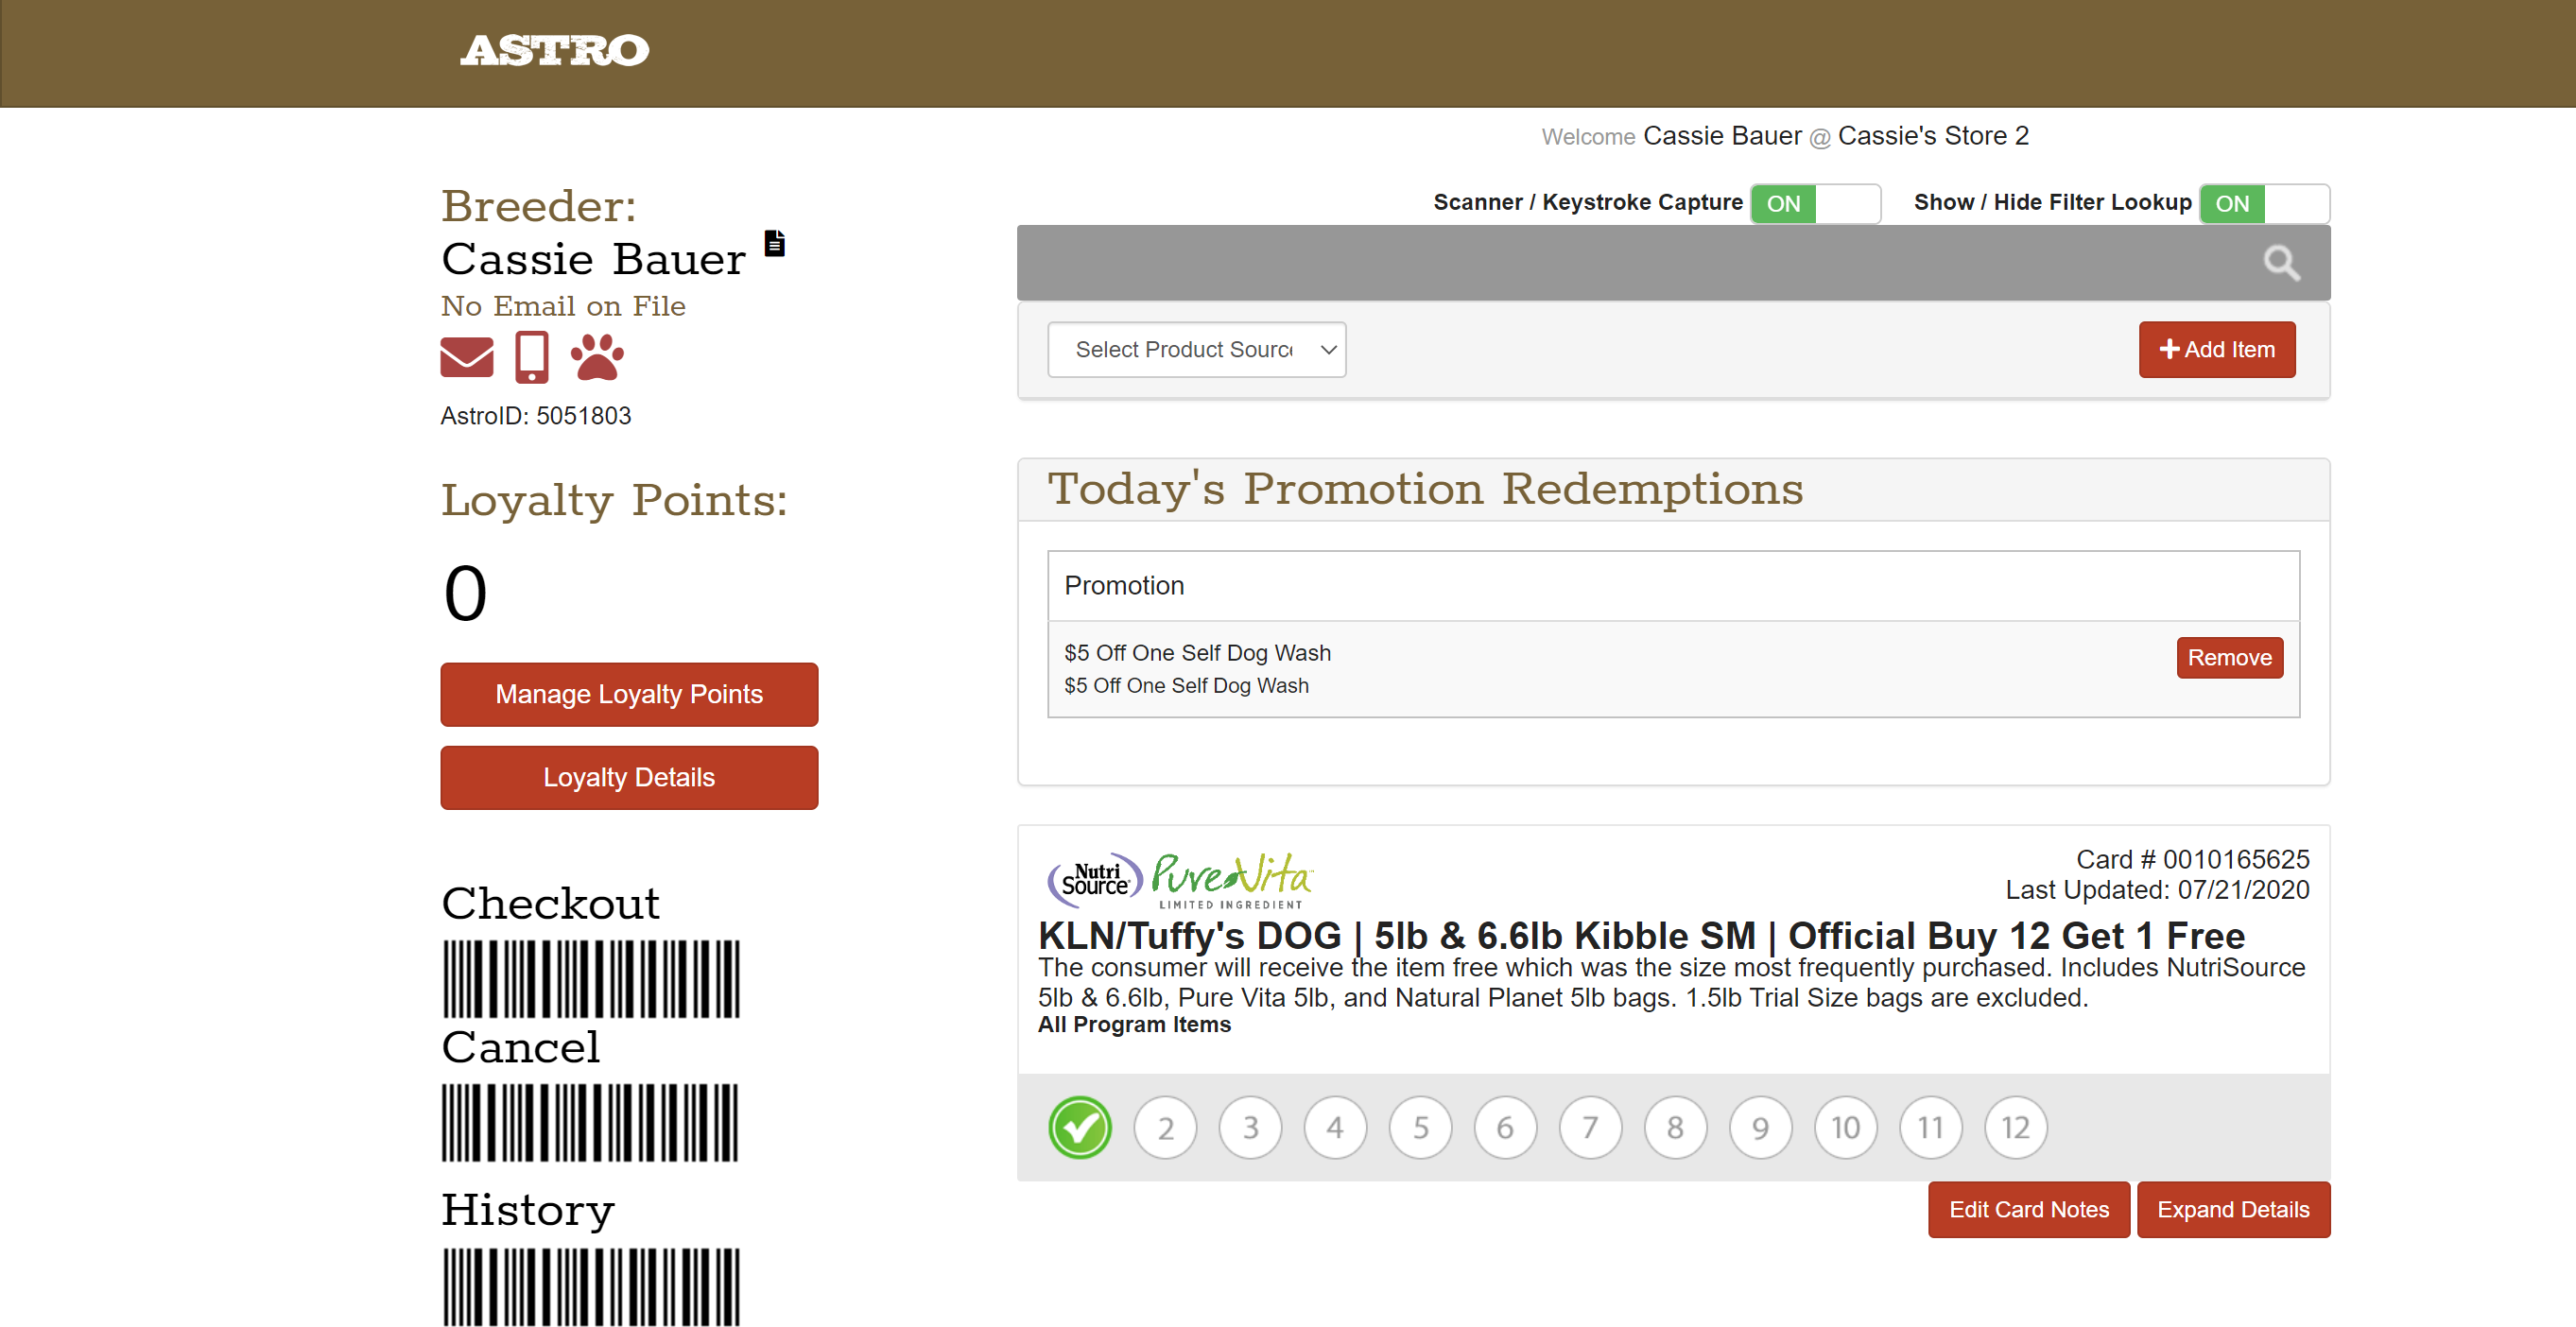Click the Checkout barcode

pyautogui.click(x=591, y=978)
